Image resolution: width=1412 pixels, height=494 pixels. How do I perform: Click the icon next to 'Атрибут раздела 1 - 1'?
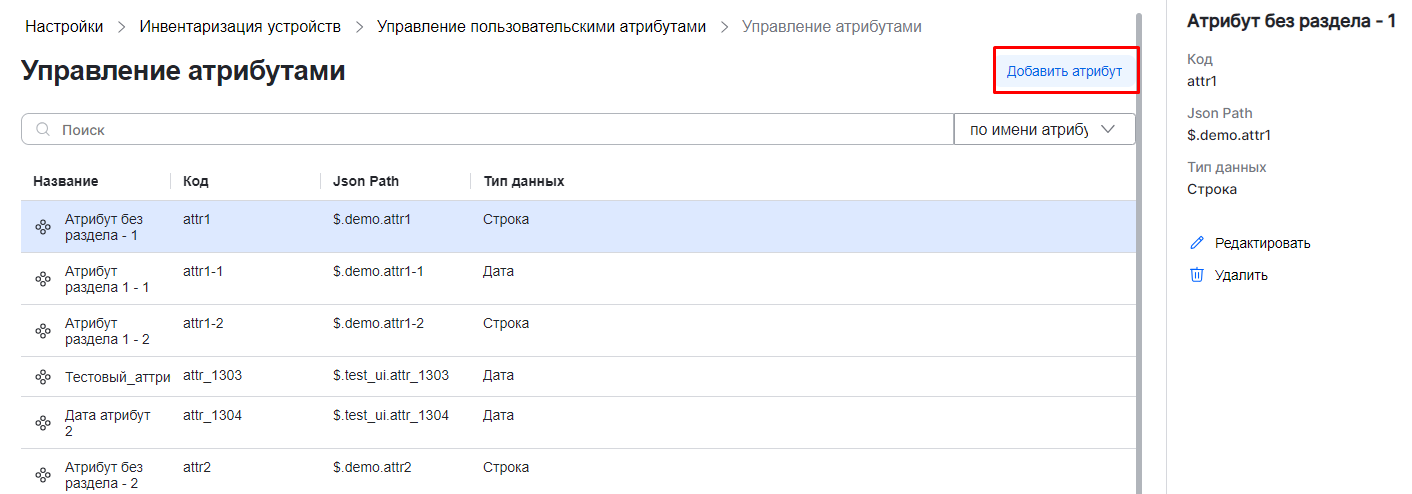pos(43,280)
